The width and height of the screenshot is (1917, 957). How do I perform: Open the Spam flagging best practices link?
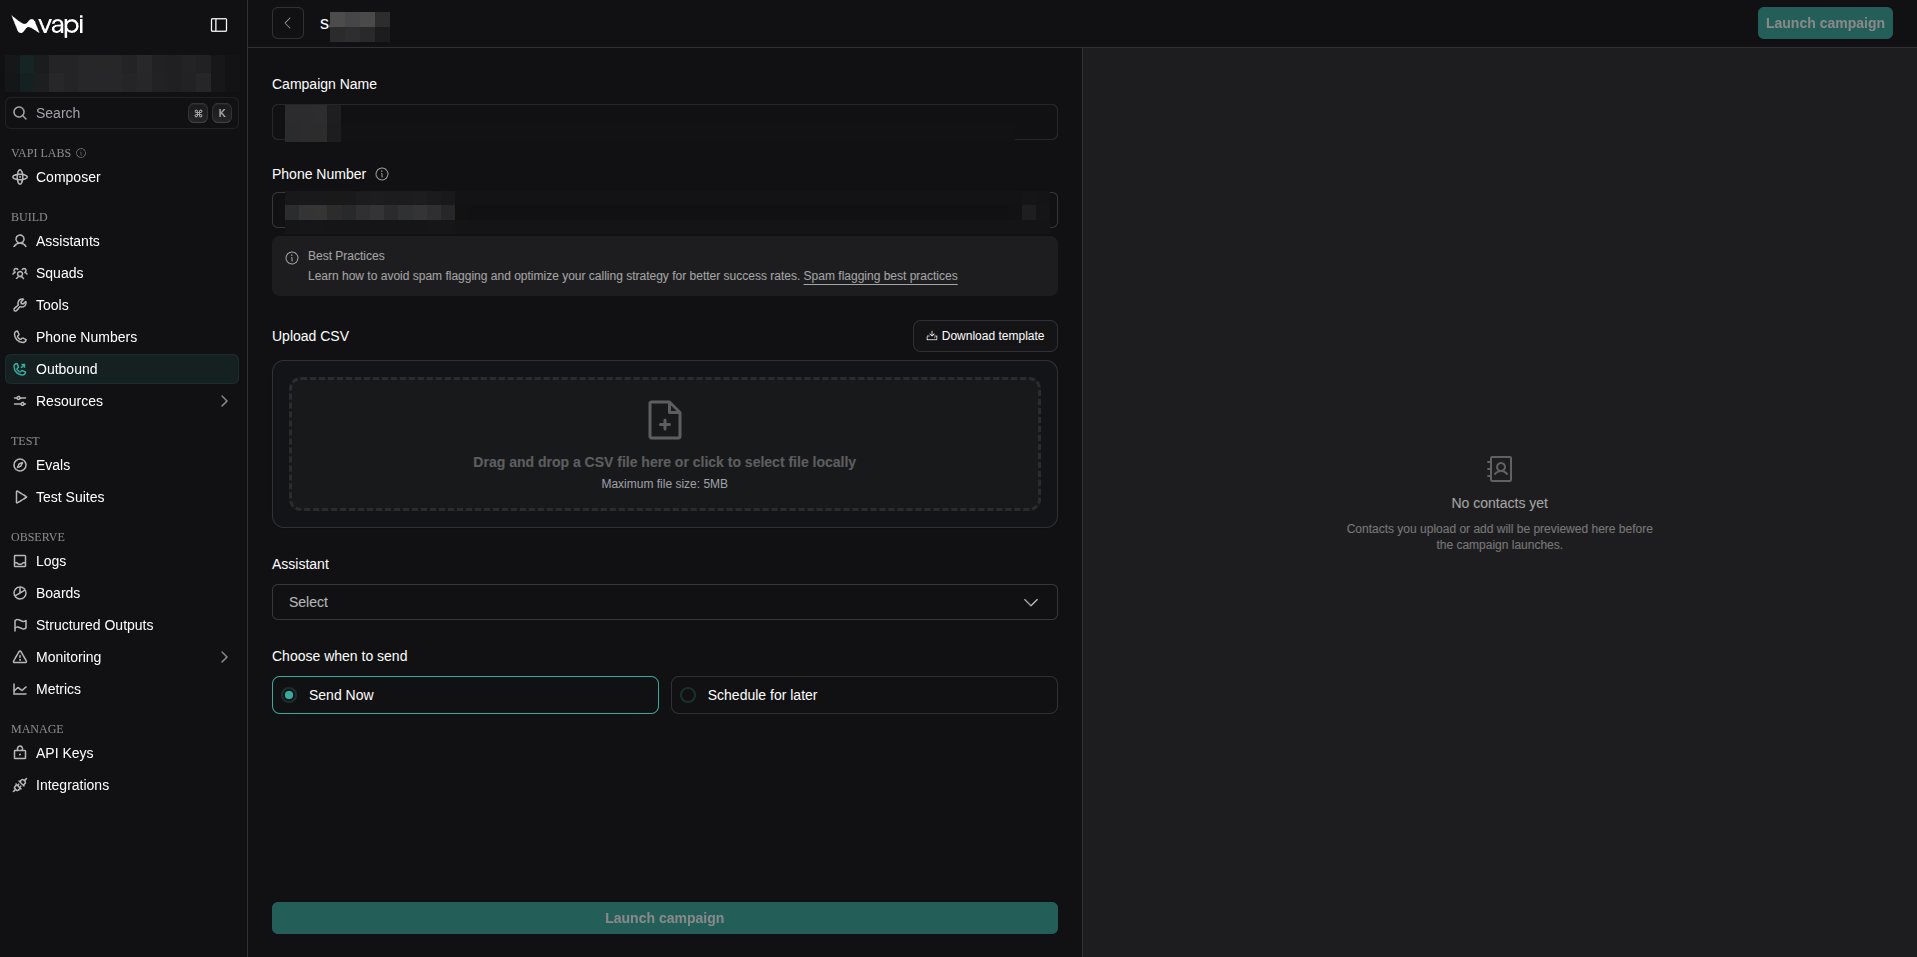(x=880, y=276)
